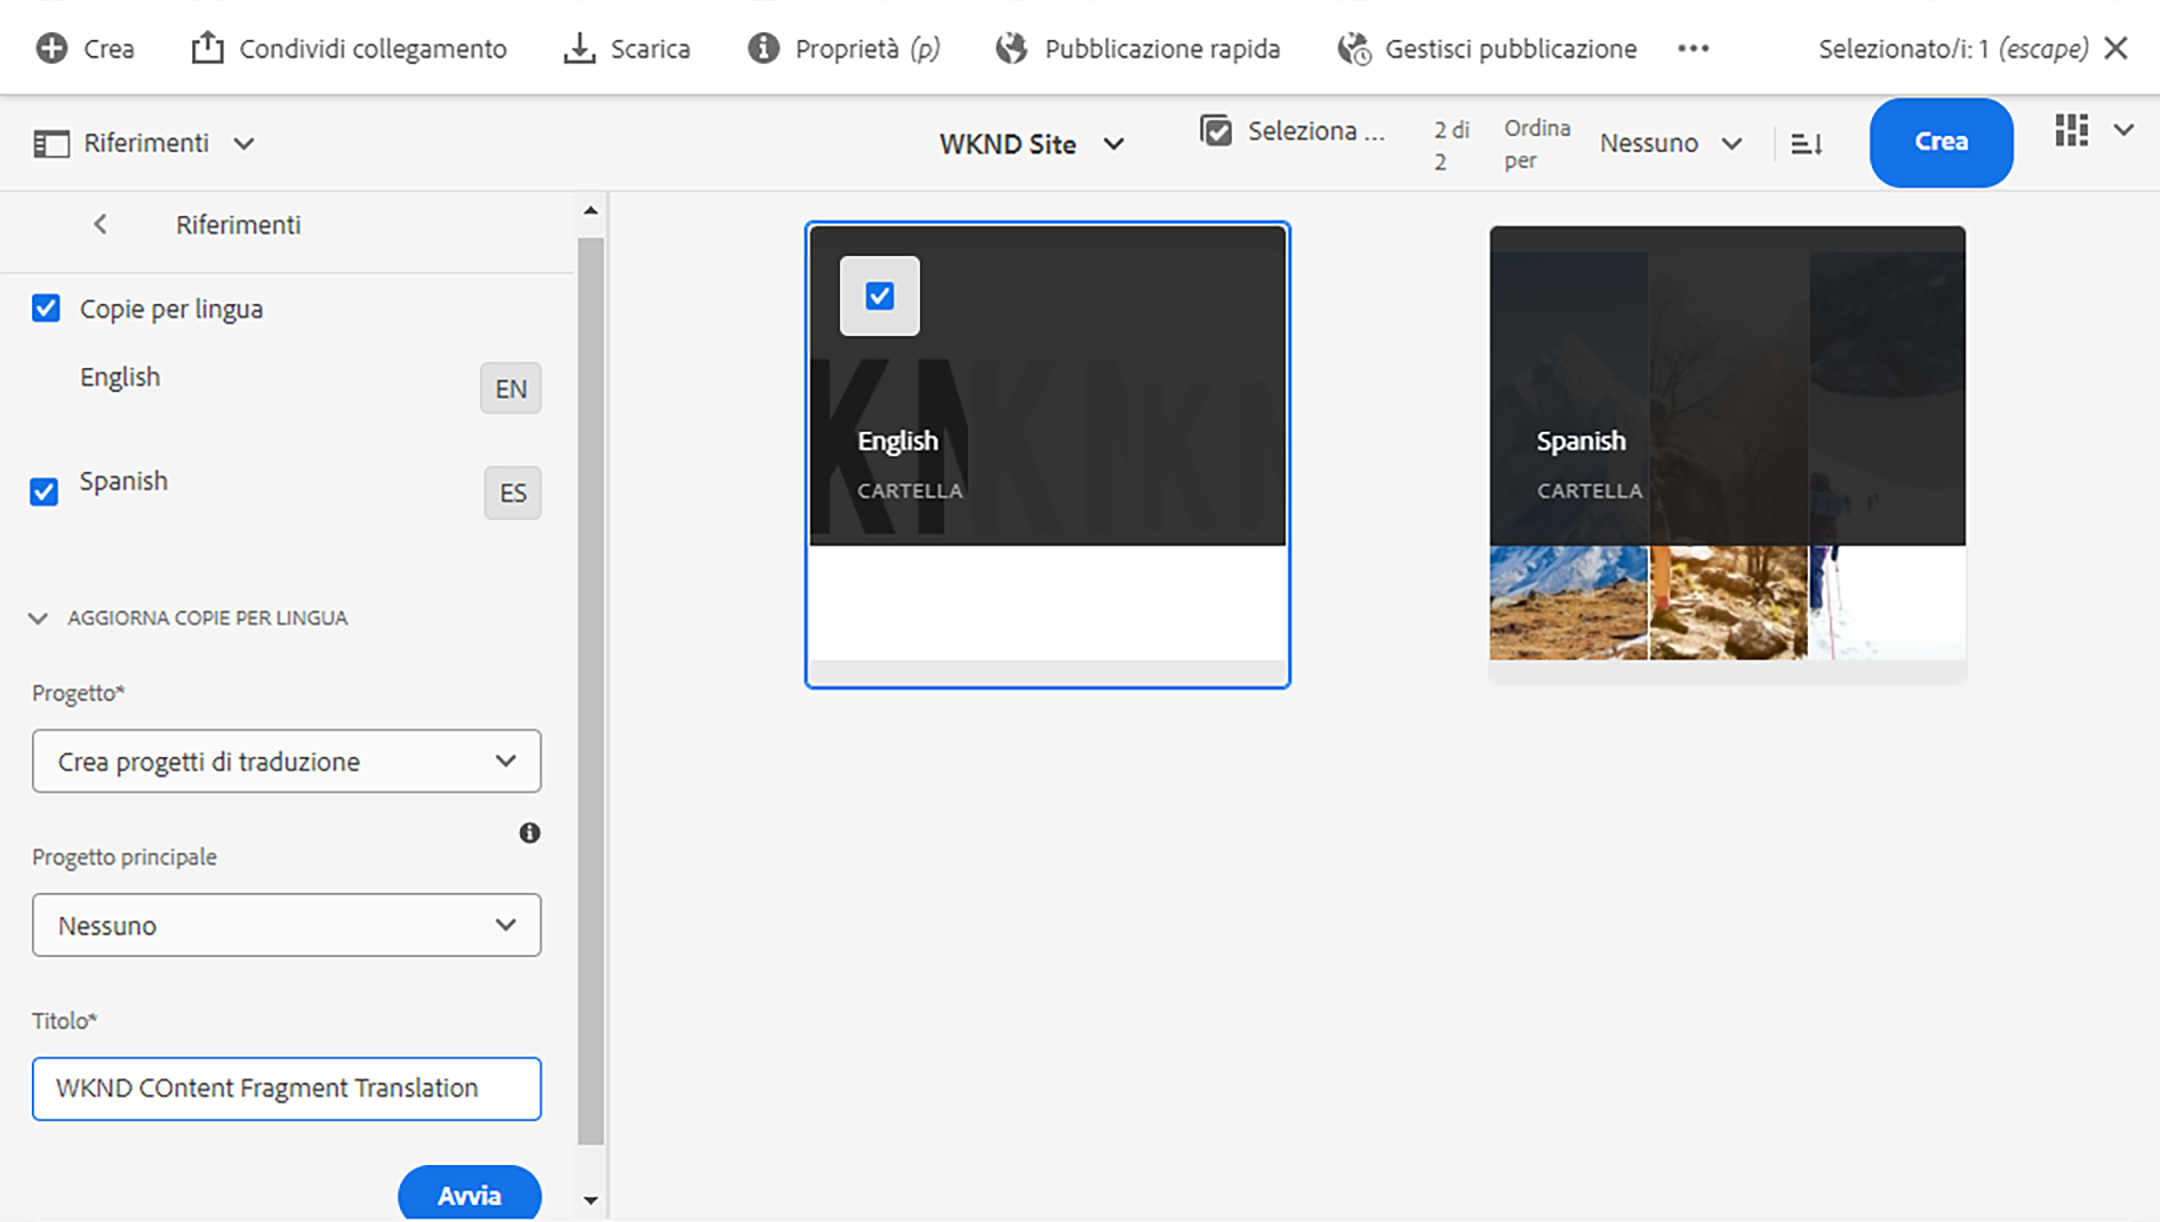Click the blue Crea button
2160x1222 pixels.
1940,142
